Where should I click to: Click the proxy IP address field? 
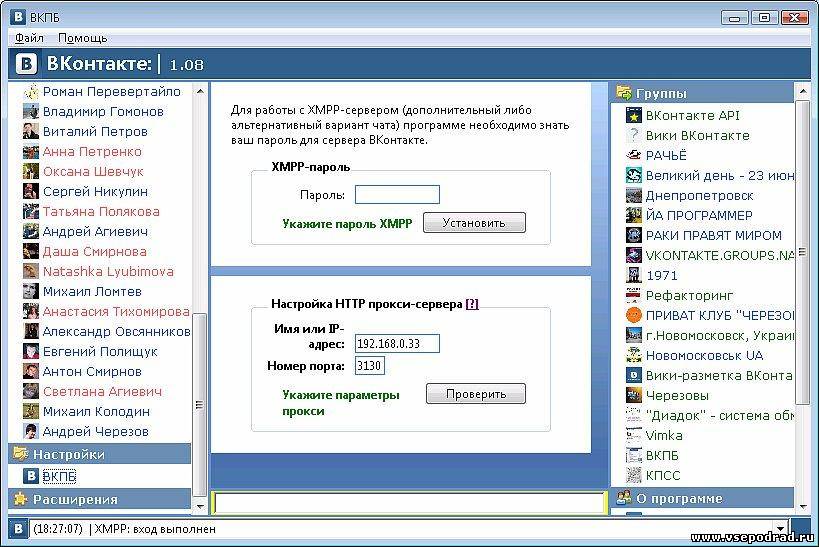(397, 343)
